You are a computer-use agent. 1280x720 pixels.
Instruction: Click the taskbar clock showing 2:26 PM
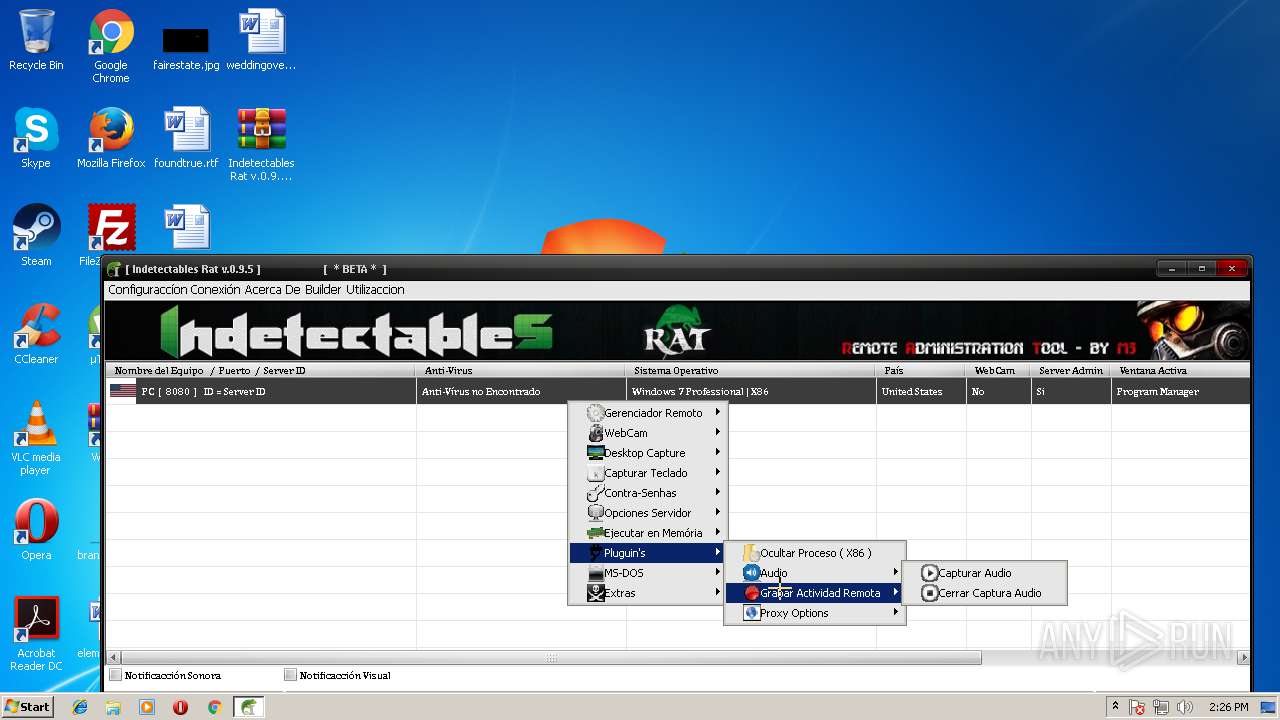1228,707
